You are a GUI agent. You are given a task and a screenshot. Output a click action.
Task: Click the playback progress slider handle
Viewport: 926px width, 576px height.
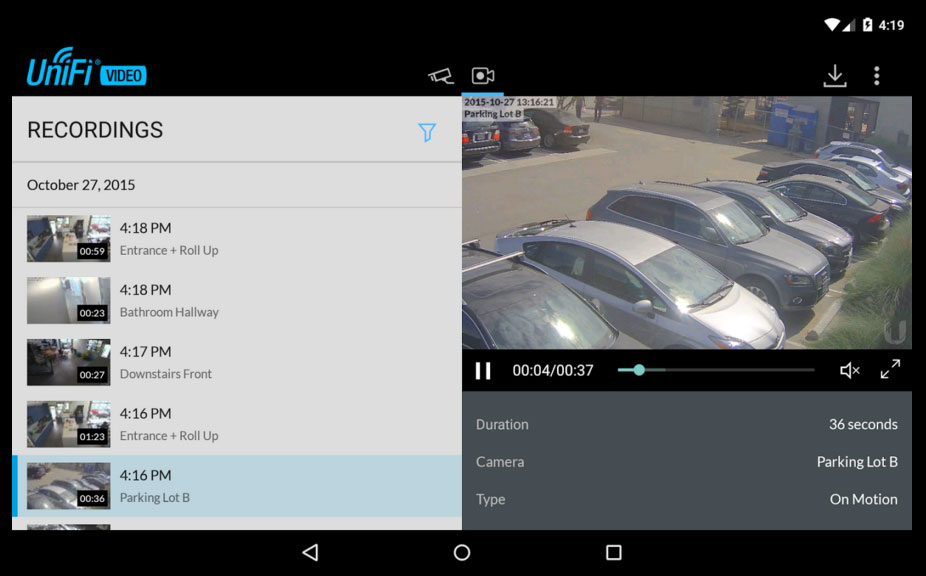(639, 370)
